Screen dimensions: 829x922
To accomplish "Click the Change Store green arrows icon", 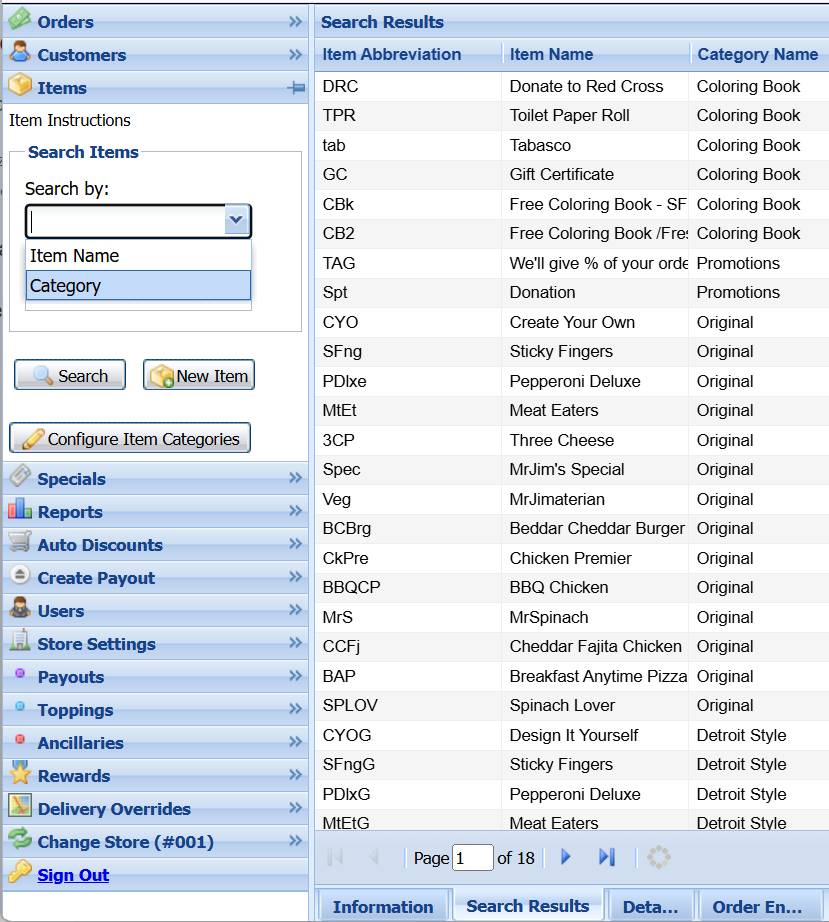I will click(x=19, y=840).
